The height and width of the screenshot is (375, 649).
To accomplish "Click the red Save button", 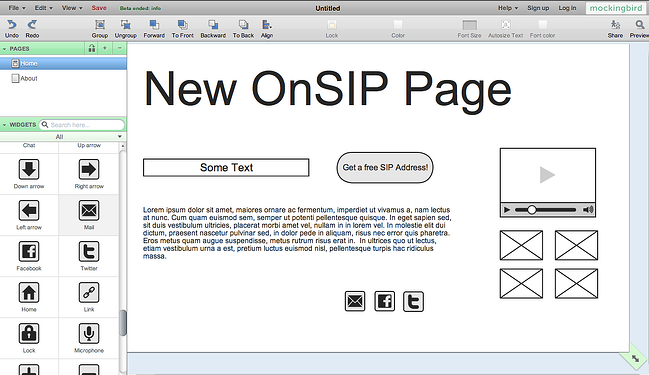I will point(99,8).
